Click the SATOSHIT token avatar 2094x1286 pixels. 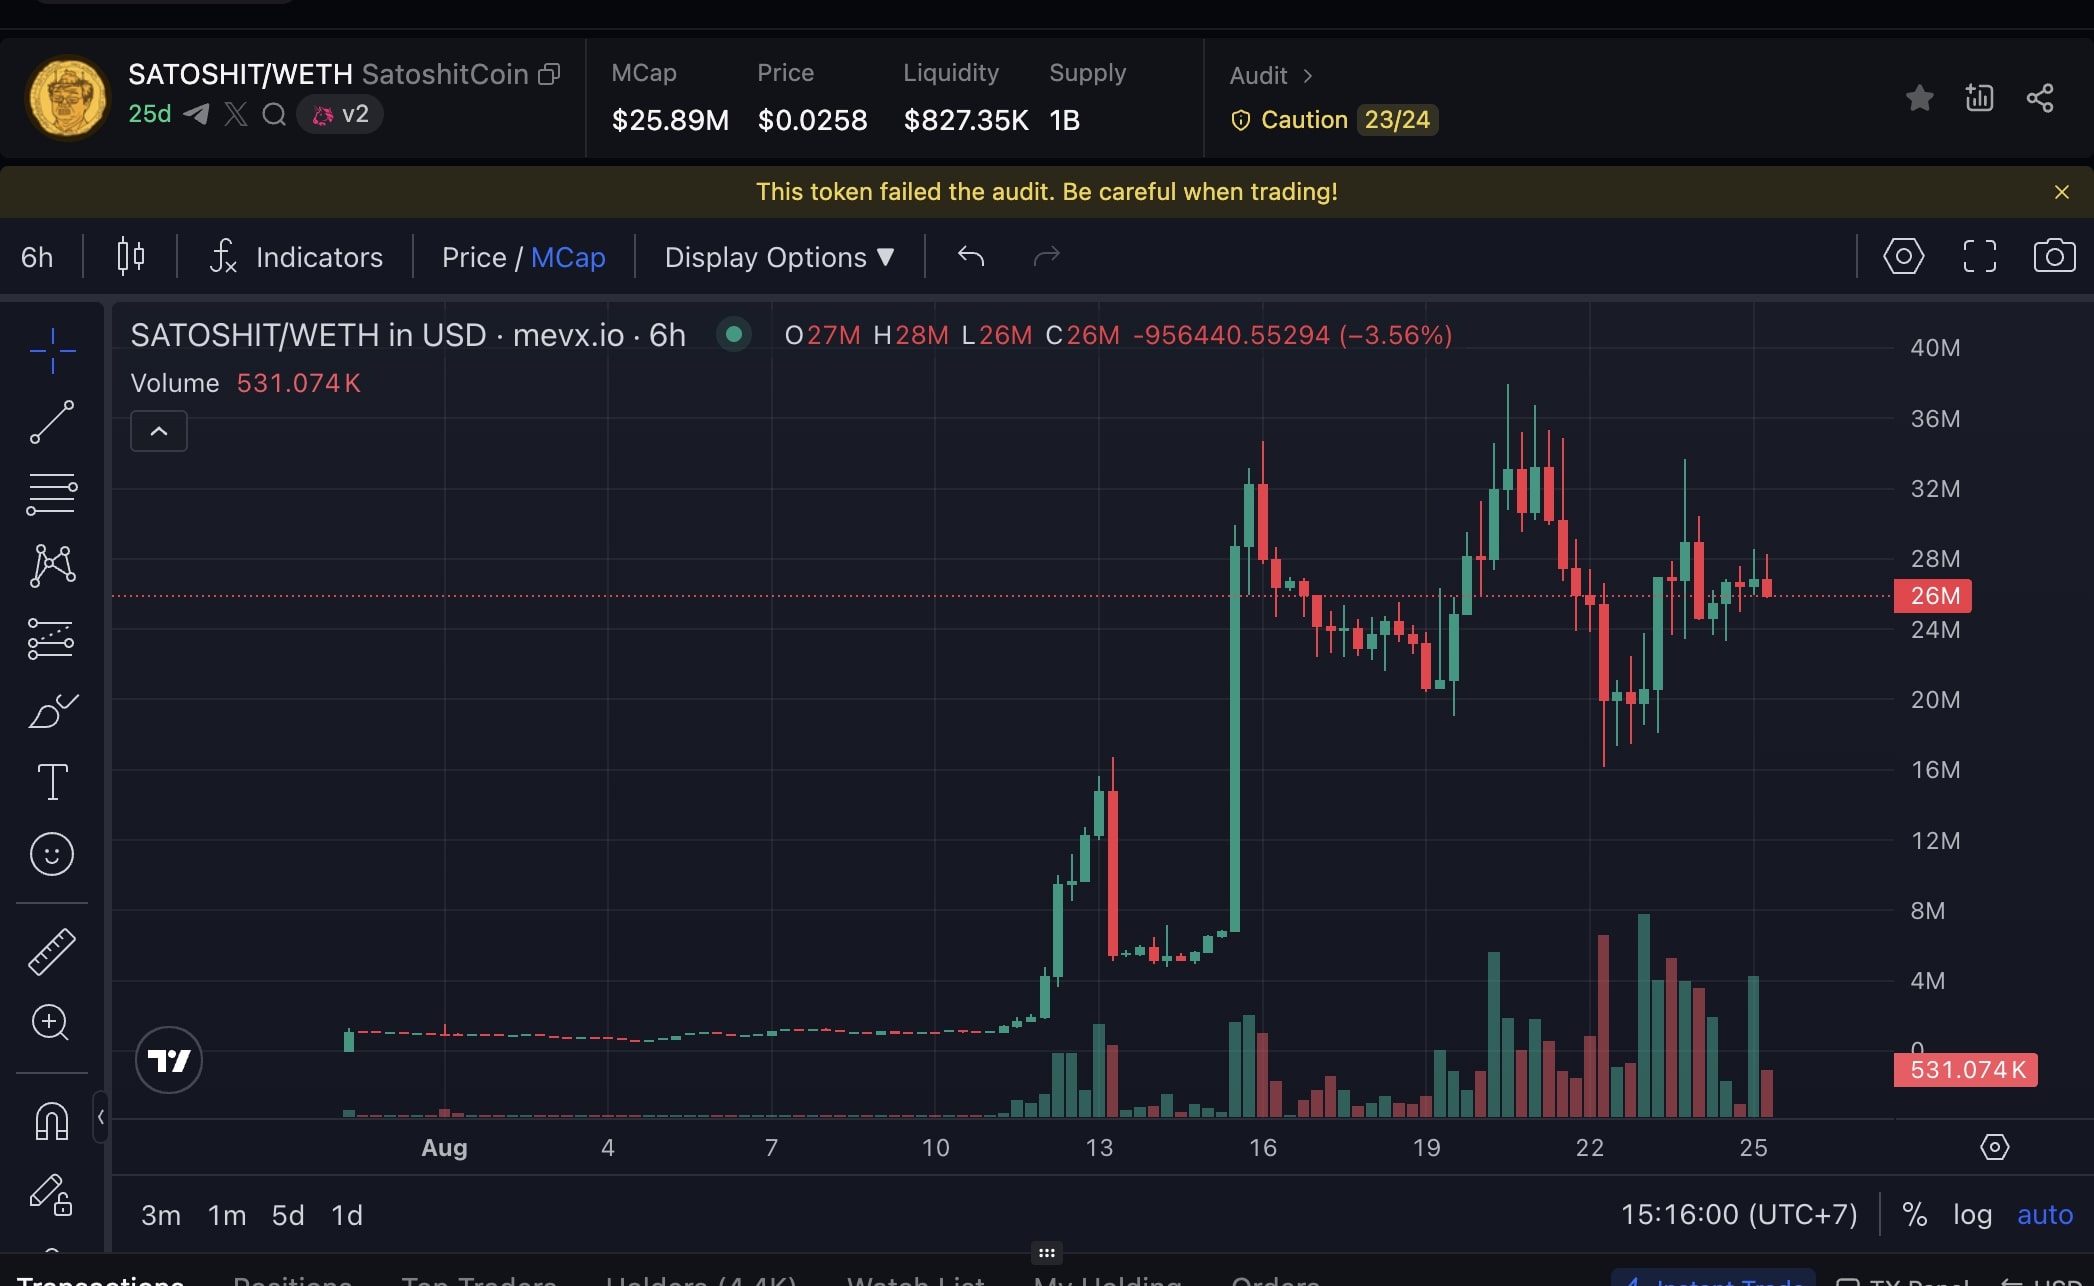coord(68,98)
